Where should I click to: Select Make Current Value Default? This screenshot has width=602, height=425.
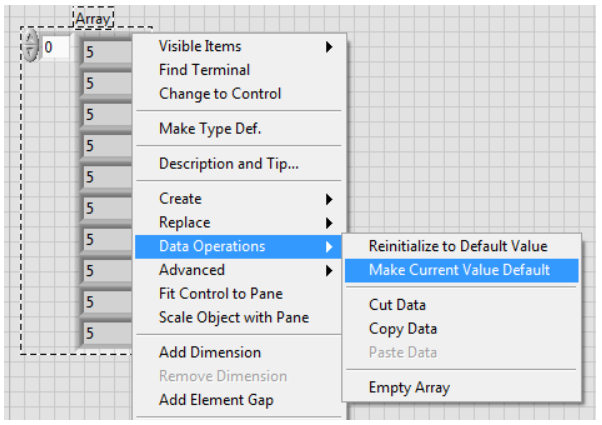click(461, 270)
